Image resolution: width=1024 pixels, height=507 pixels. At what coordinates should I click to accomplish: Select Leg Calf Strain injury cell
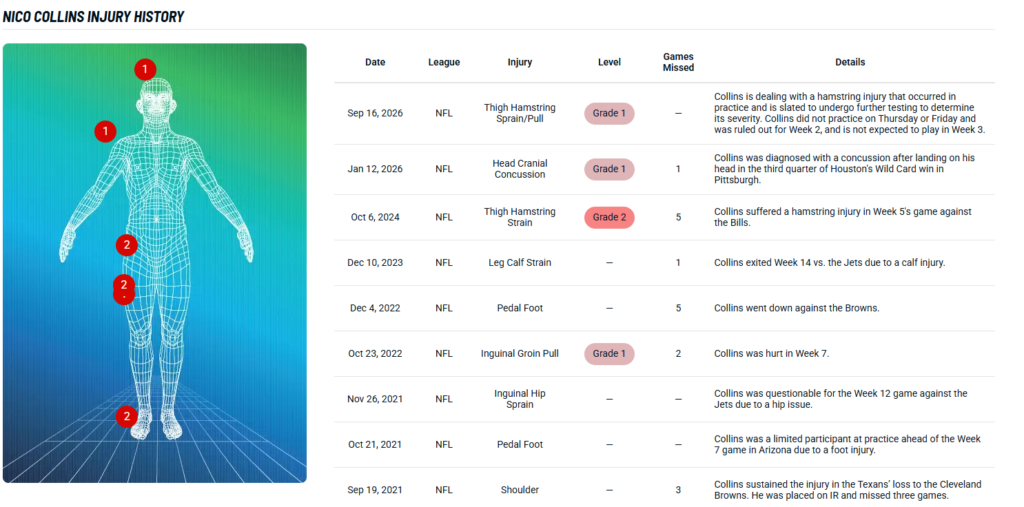(520, 263)
